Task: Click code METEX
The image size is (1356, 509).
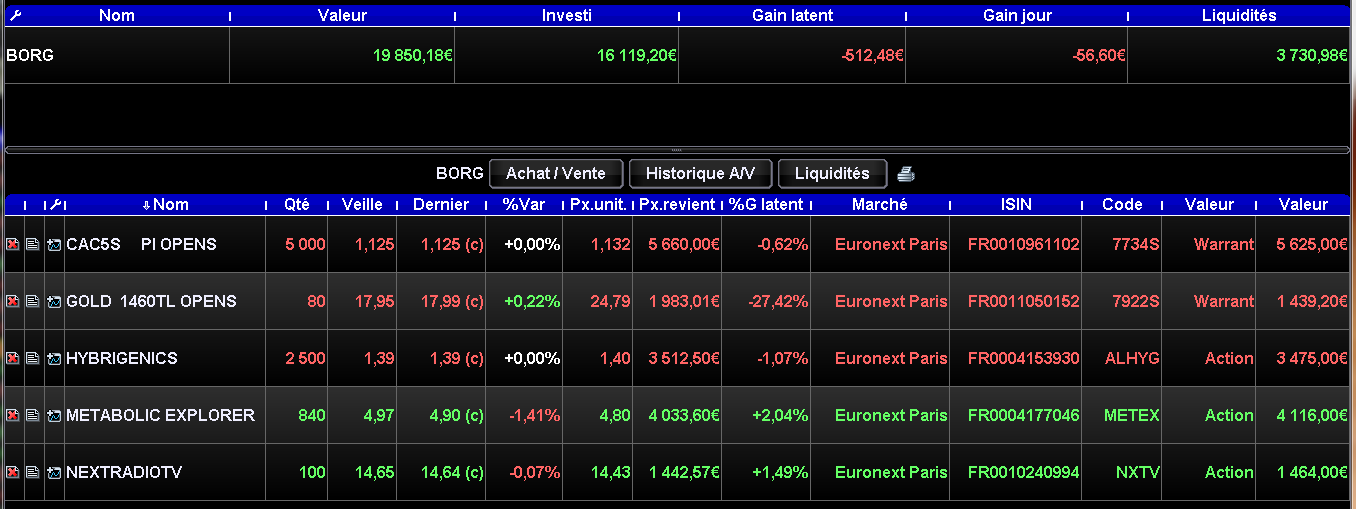Action: click(x=1132, y=416)
